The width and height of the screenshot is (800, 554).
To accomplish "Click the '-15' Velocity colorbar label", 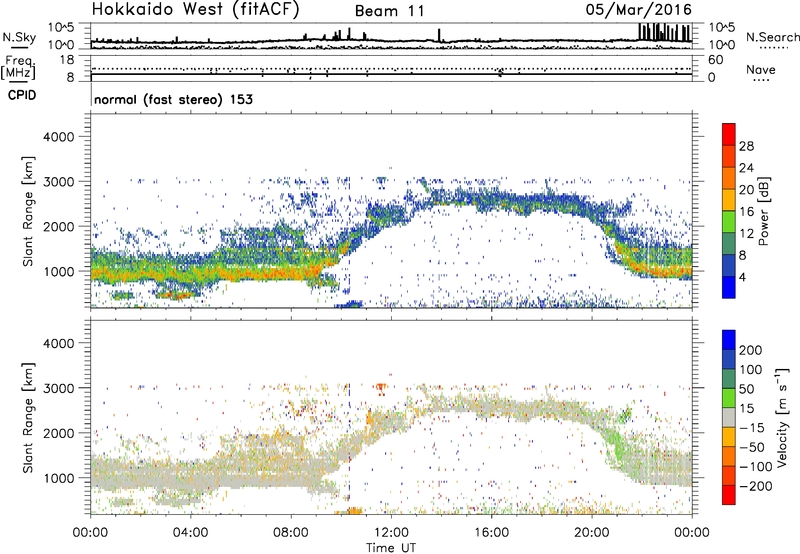I will click(x=752, y=428).
